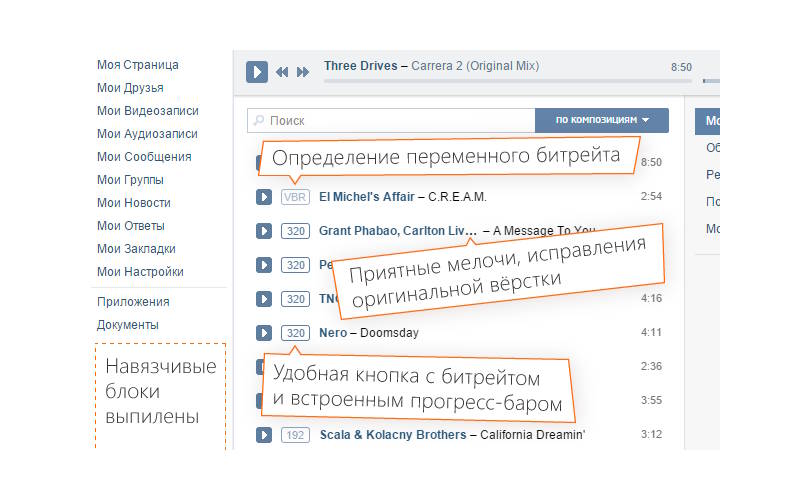Skip to next track in player
The image size is (800, 500).
point(303,72)
